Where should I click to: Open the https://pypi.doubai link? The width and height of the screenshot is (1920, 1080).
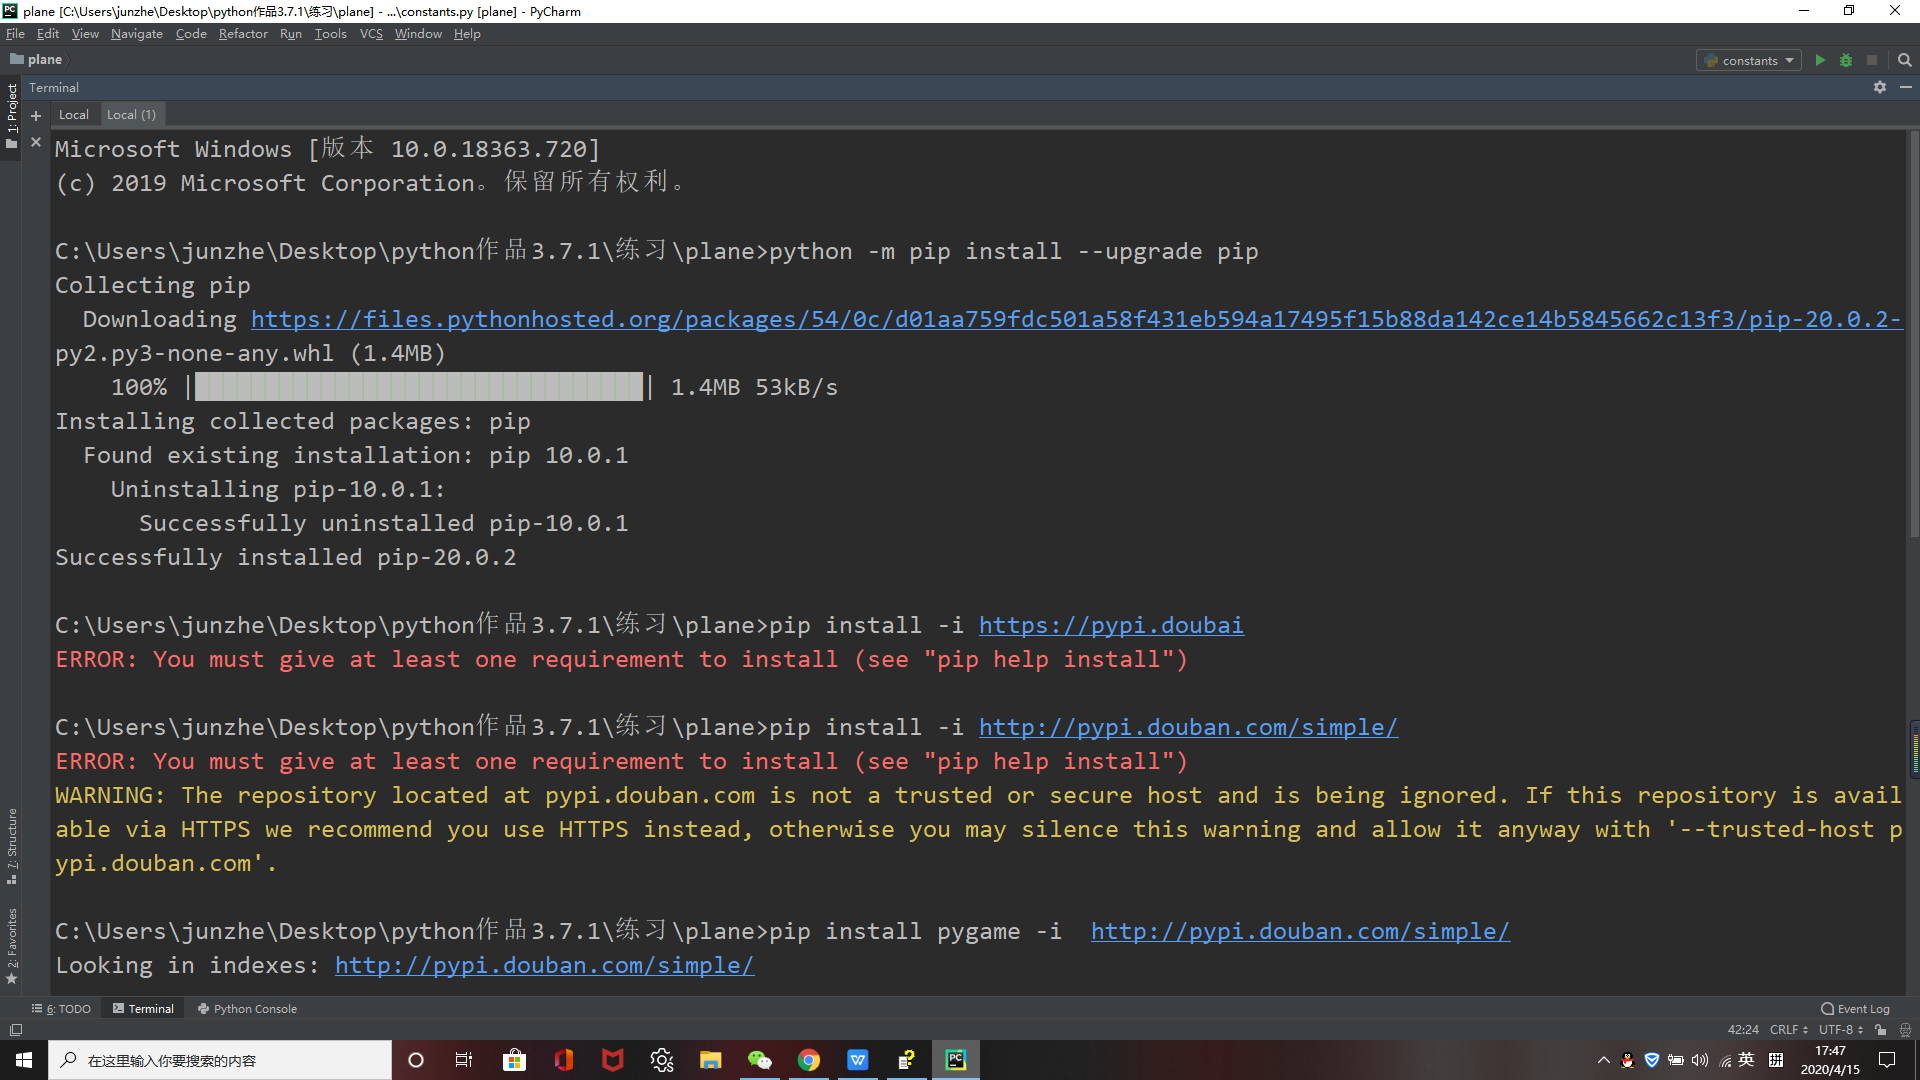click(x=1111, y=626)
